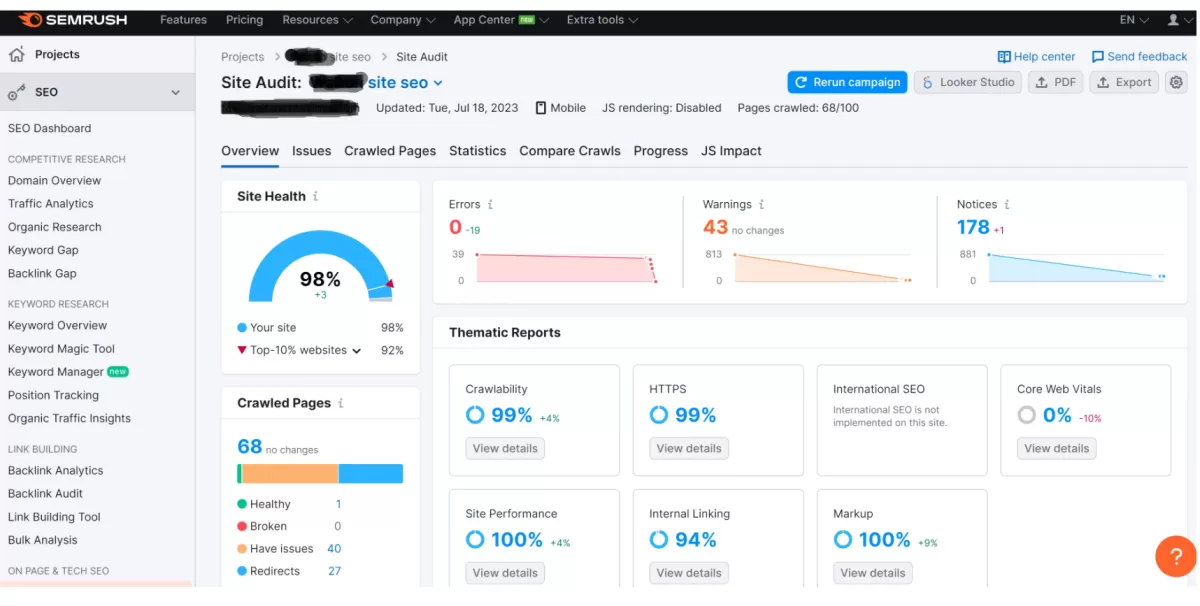This screenshot has height=606, width=1200.
Task: Switch to the Statistics tab
Action: (x=477, y=151)
